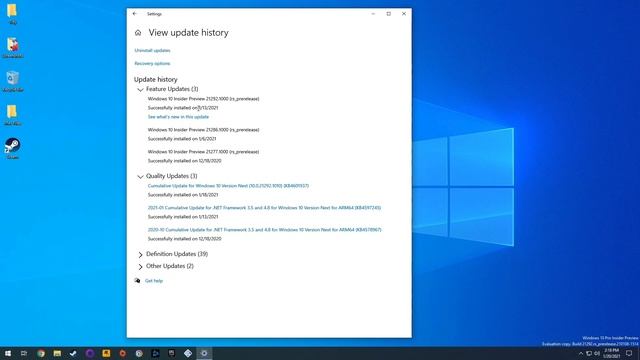Open Task View on the taskbar
This screenshot has height=360, width=640.
[24, 353]
